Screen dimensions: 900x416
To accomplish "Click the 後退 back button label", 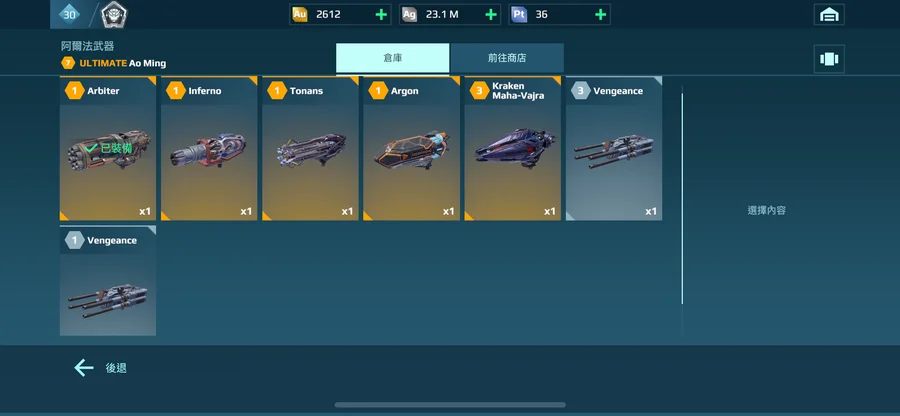I will click(x=116, y=368).
